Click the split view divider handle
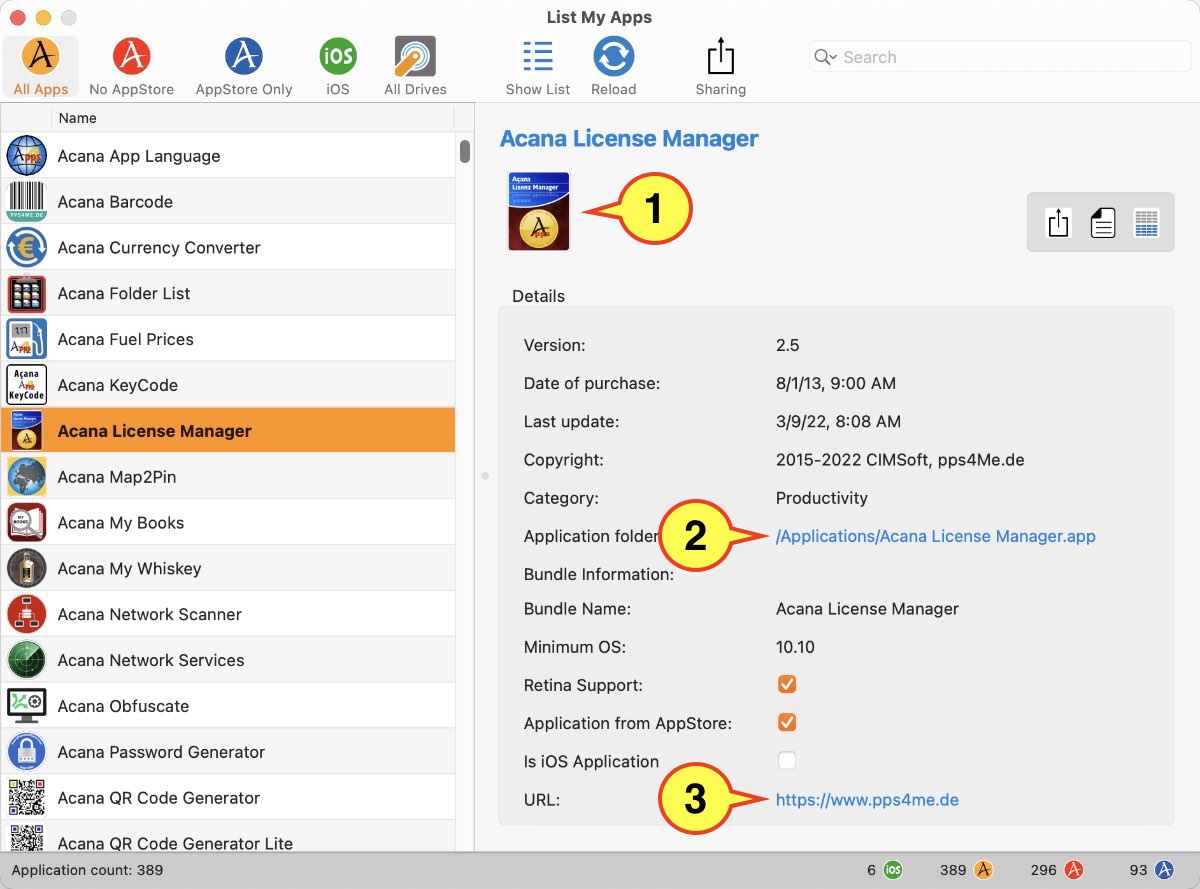The height and width of the screenshot is (889, 1200). (x=485, y=476)
